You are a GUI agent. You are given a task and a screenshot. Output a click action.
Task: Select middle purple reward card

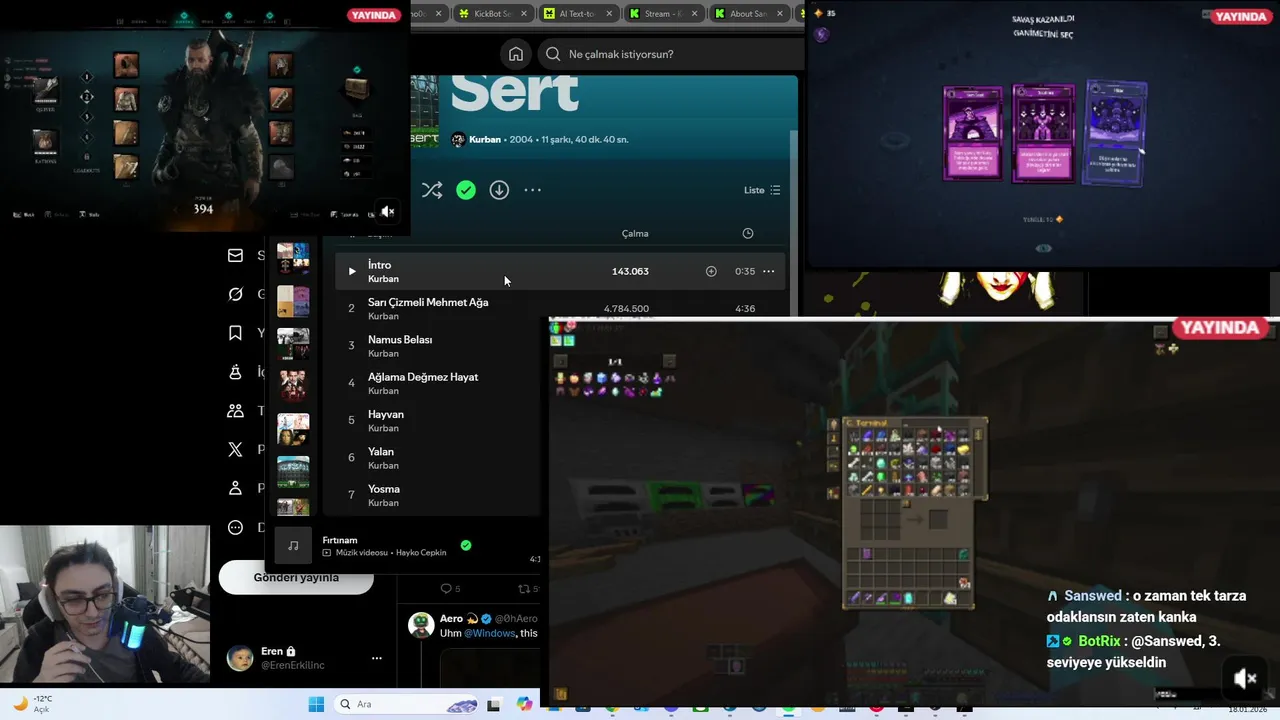[1043, 133]
